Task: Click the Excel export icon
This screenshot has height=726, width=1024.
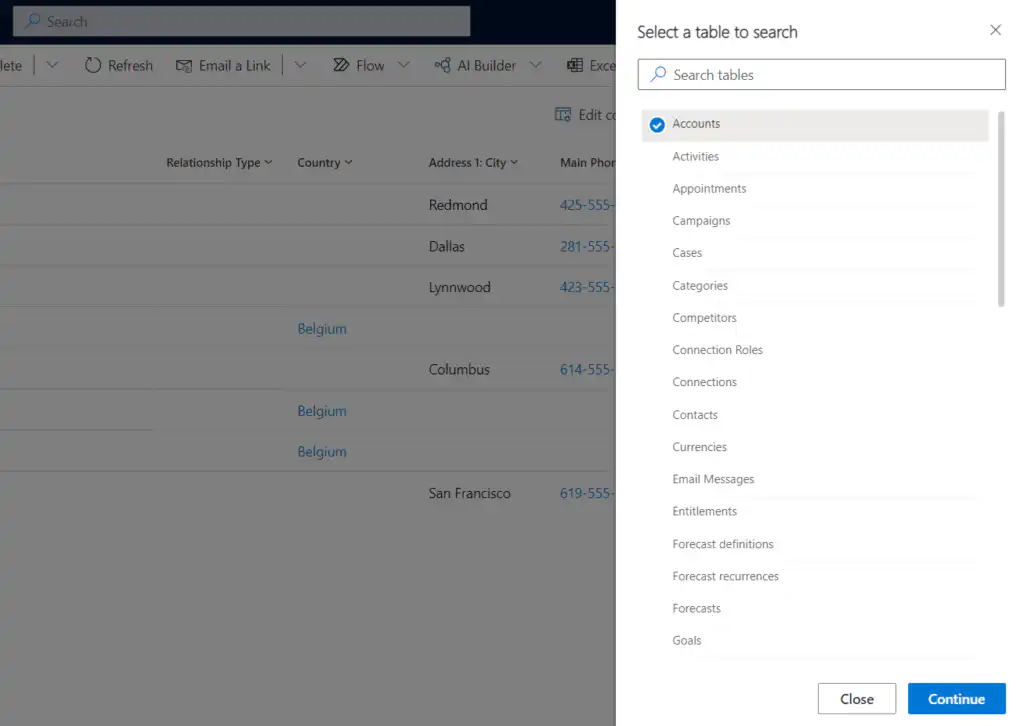Action: (575, 65)
